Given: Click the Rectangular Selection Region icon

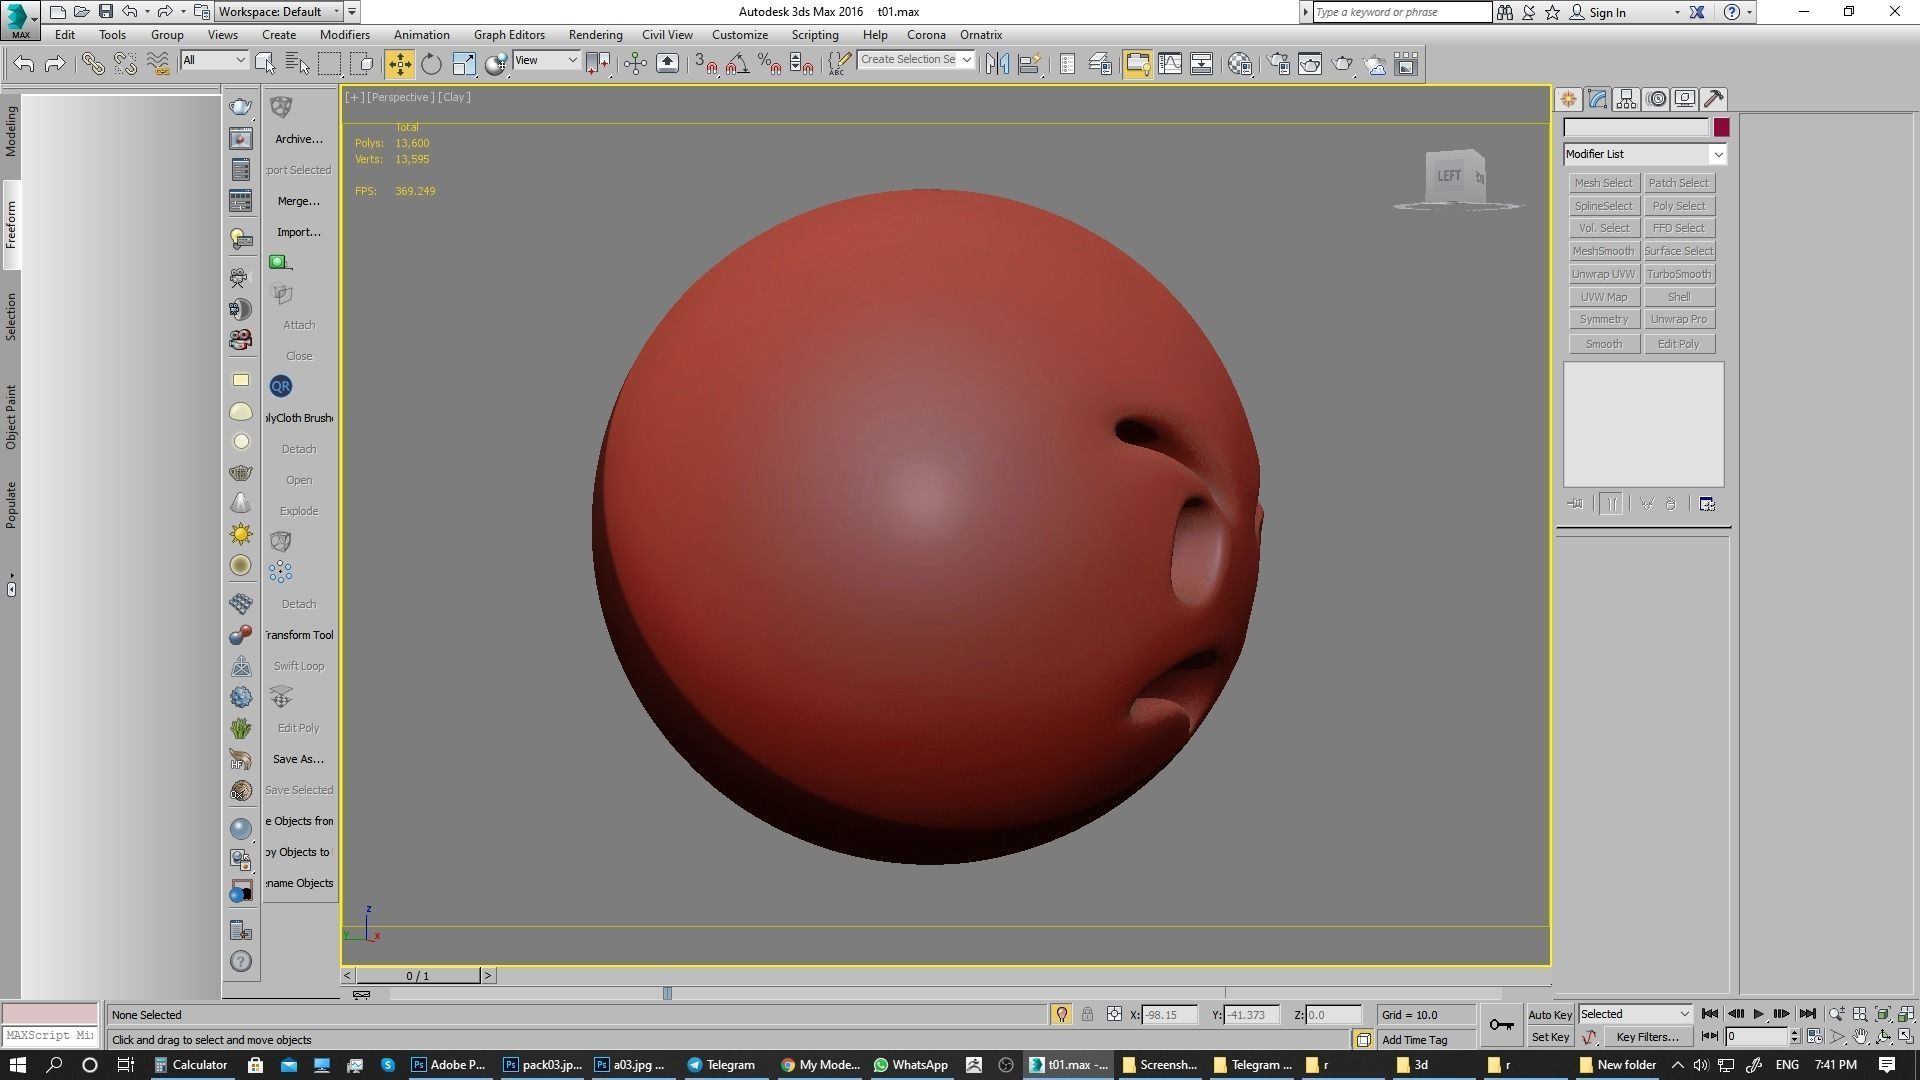Looking at the screenshot, I should pos(329,64).
